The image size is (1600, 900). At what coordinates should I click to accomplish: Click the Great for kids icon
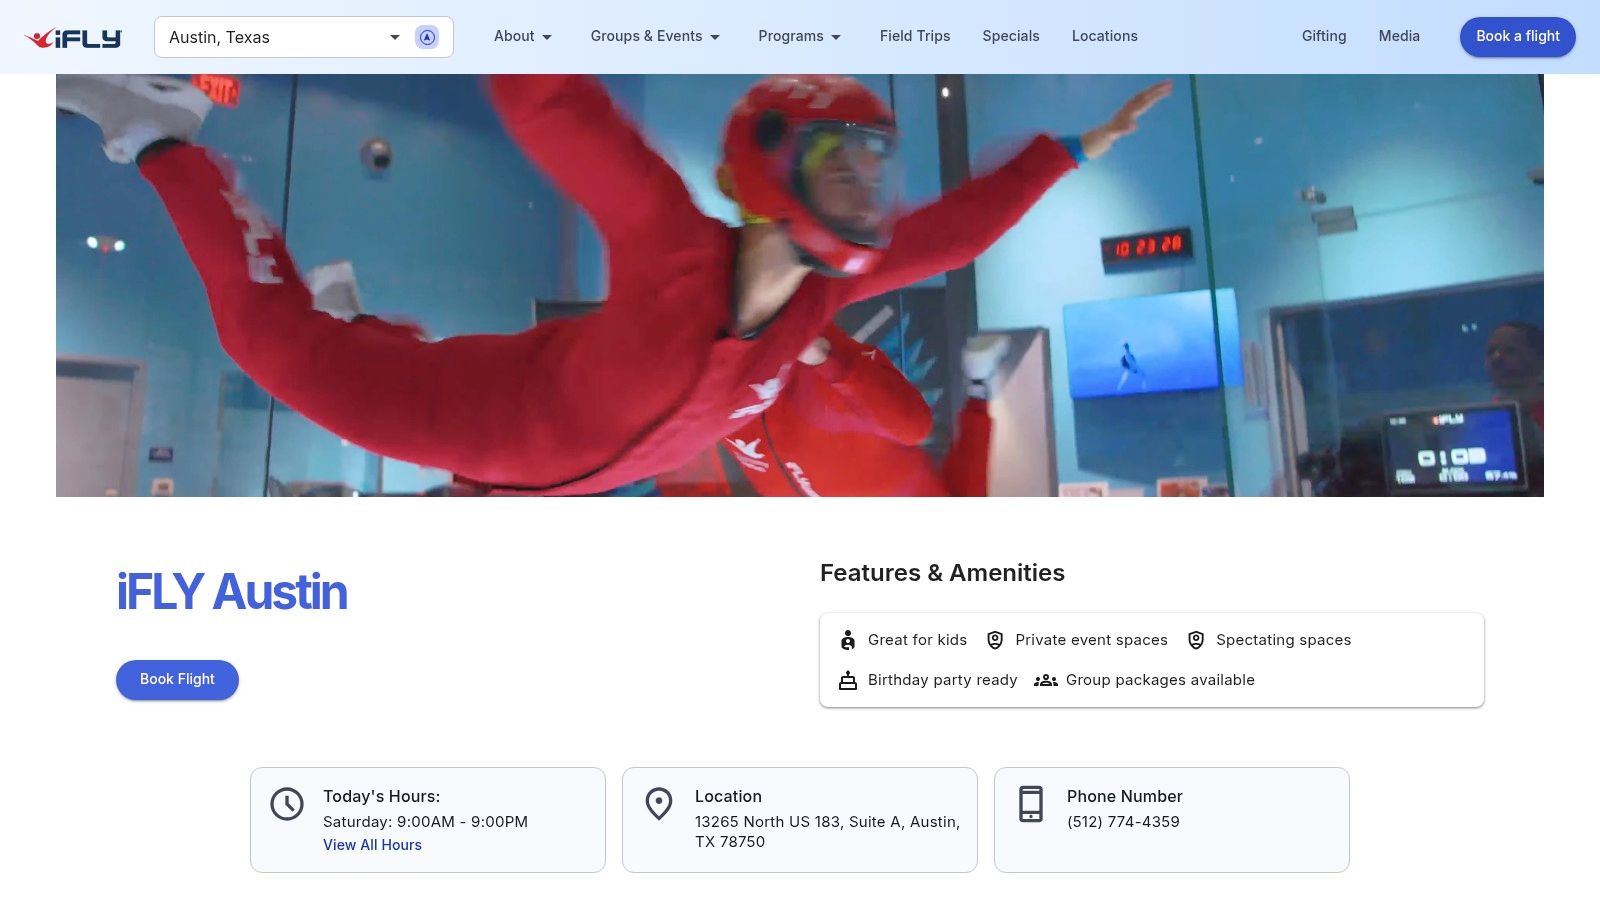(x=848, y=640)
